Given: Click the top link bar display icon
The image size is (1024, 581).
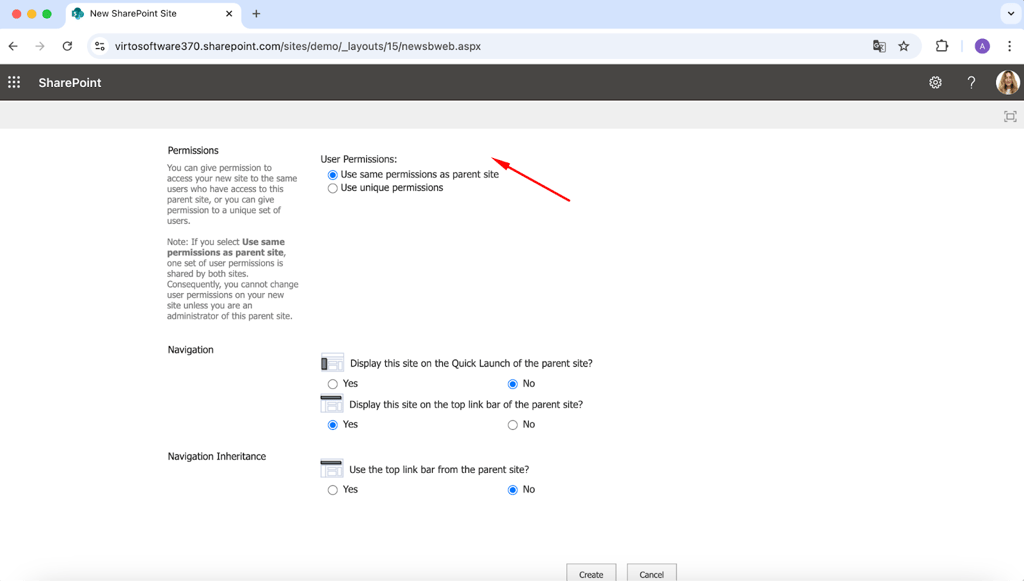Looking at the screenshot, I should (x=332, y=404).
